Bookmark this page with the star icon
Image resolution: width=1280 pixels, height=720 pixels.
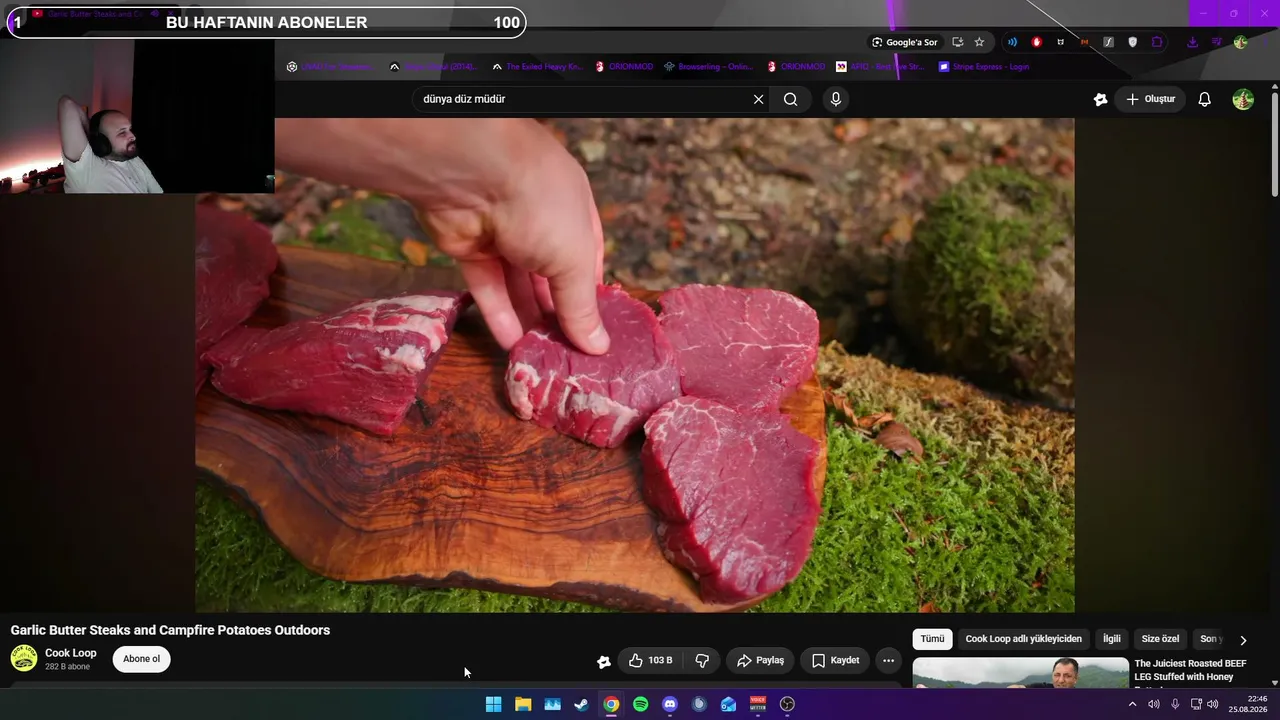[979, 42]
